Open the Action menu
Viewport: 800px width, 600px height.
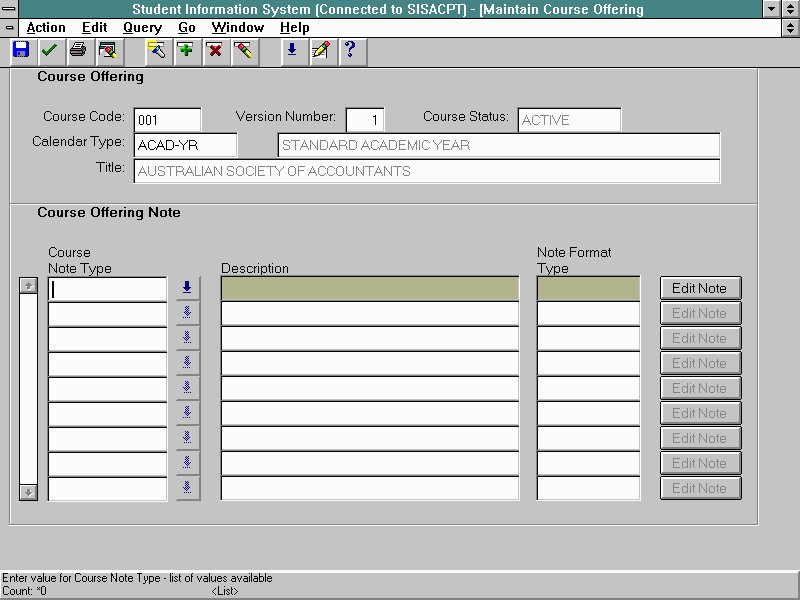[46, 28]
